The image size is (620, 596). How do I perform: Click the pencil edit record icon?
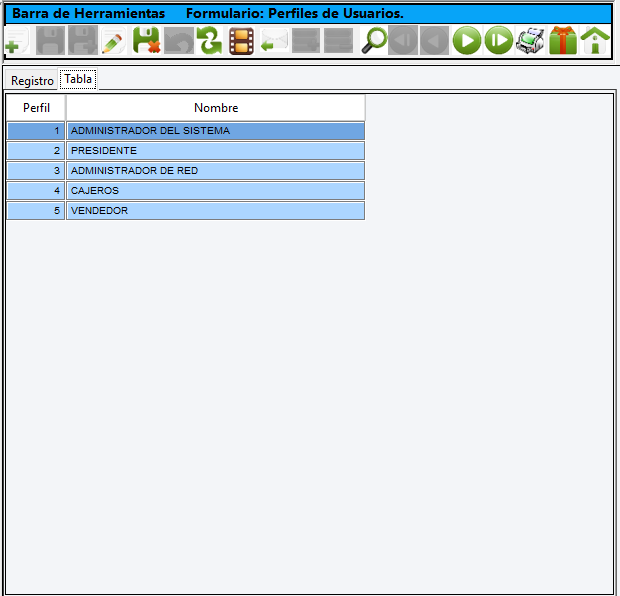[x=113, y=40]
